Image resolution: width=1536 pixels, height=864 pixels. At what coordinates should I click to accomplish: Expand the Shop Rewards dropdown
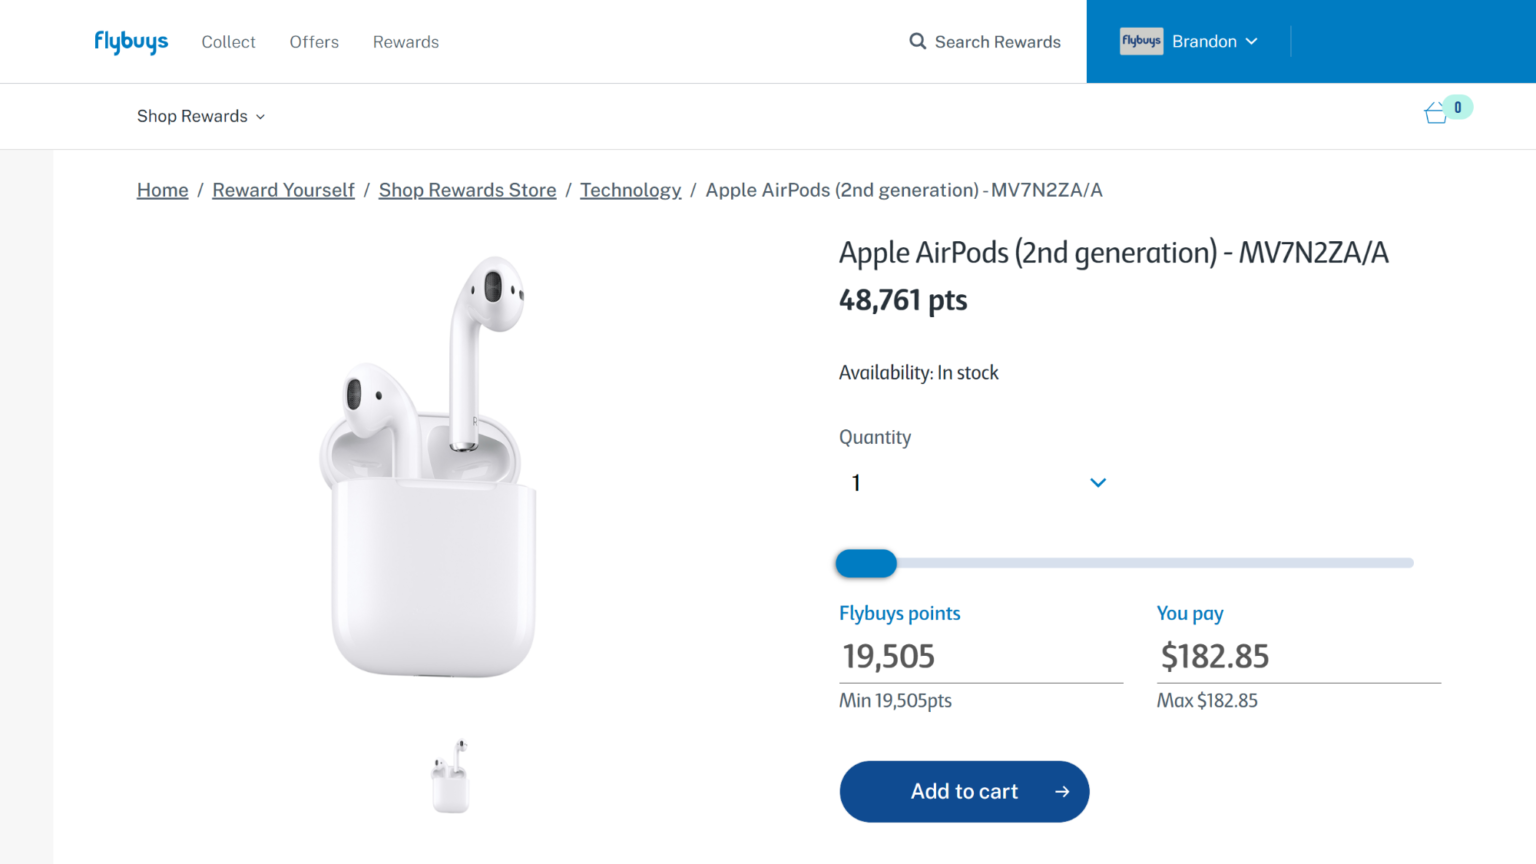200,116
